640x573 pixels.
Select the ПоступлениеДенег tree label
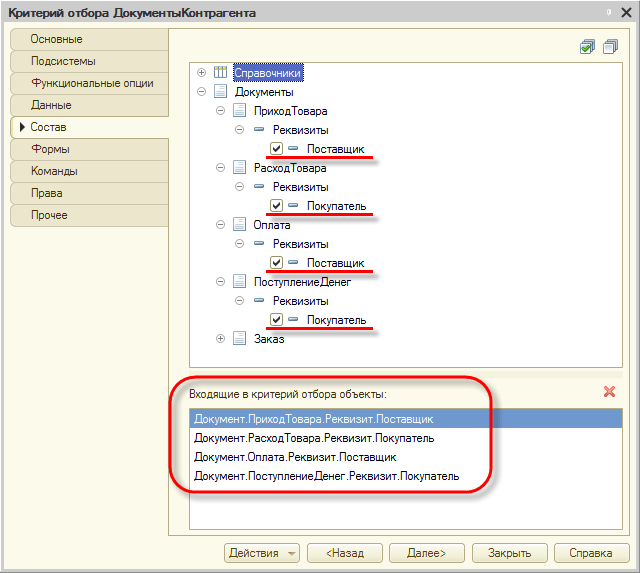[x=302, y=282]
